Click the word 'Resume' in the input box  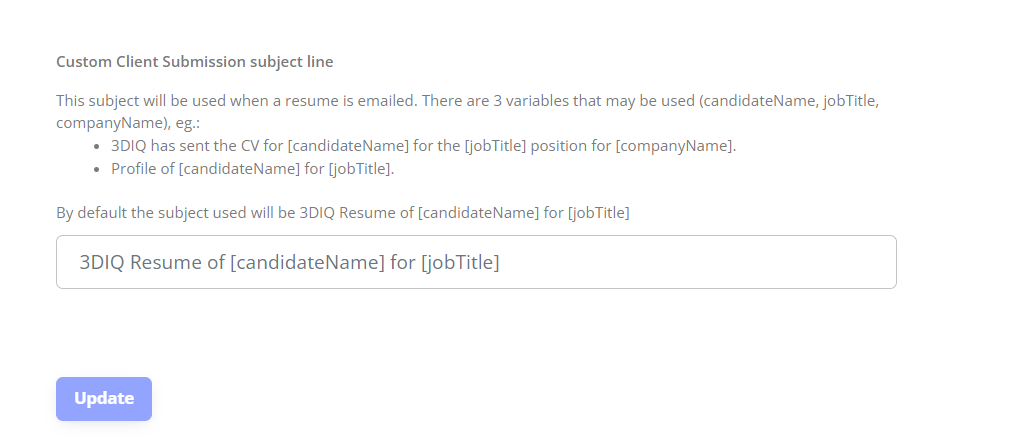point(167,263)
